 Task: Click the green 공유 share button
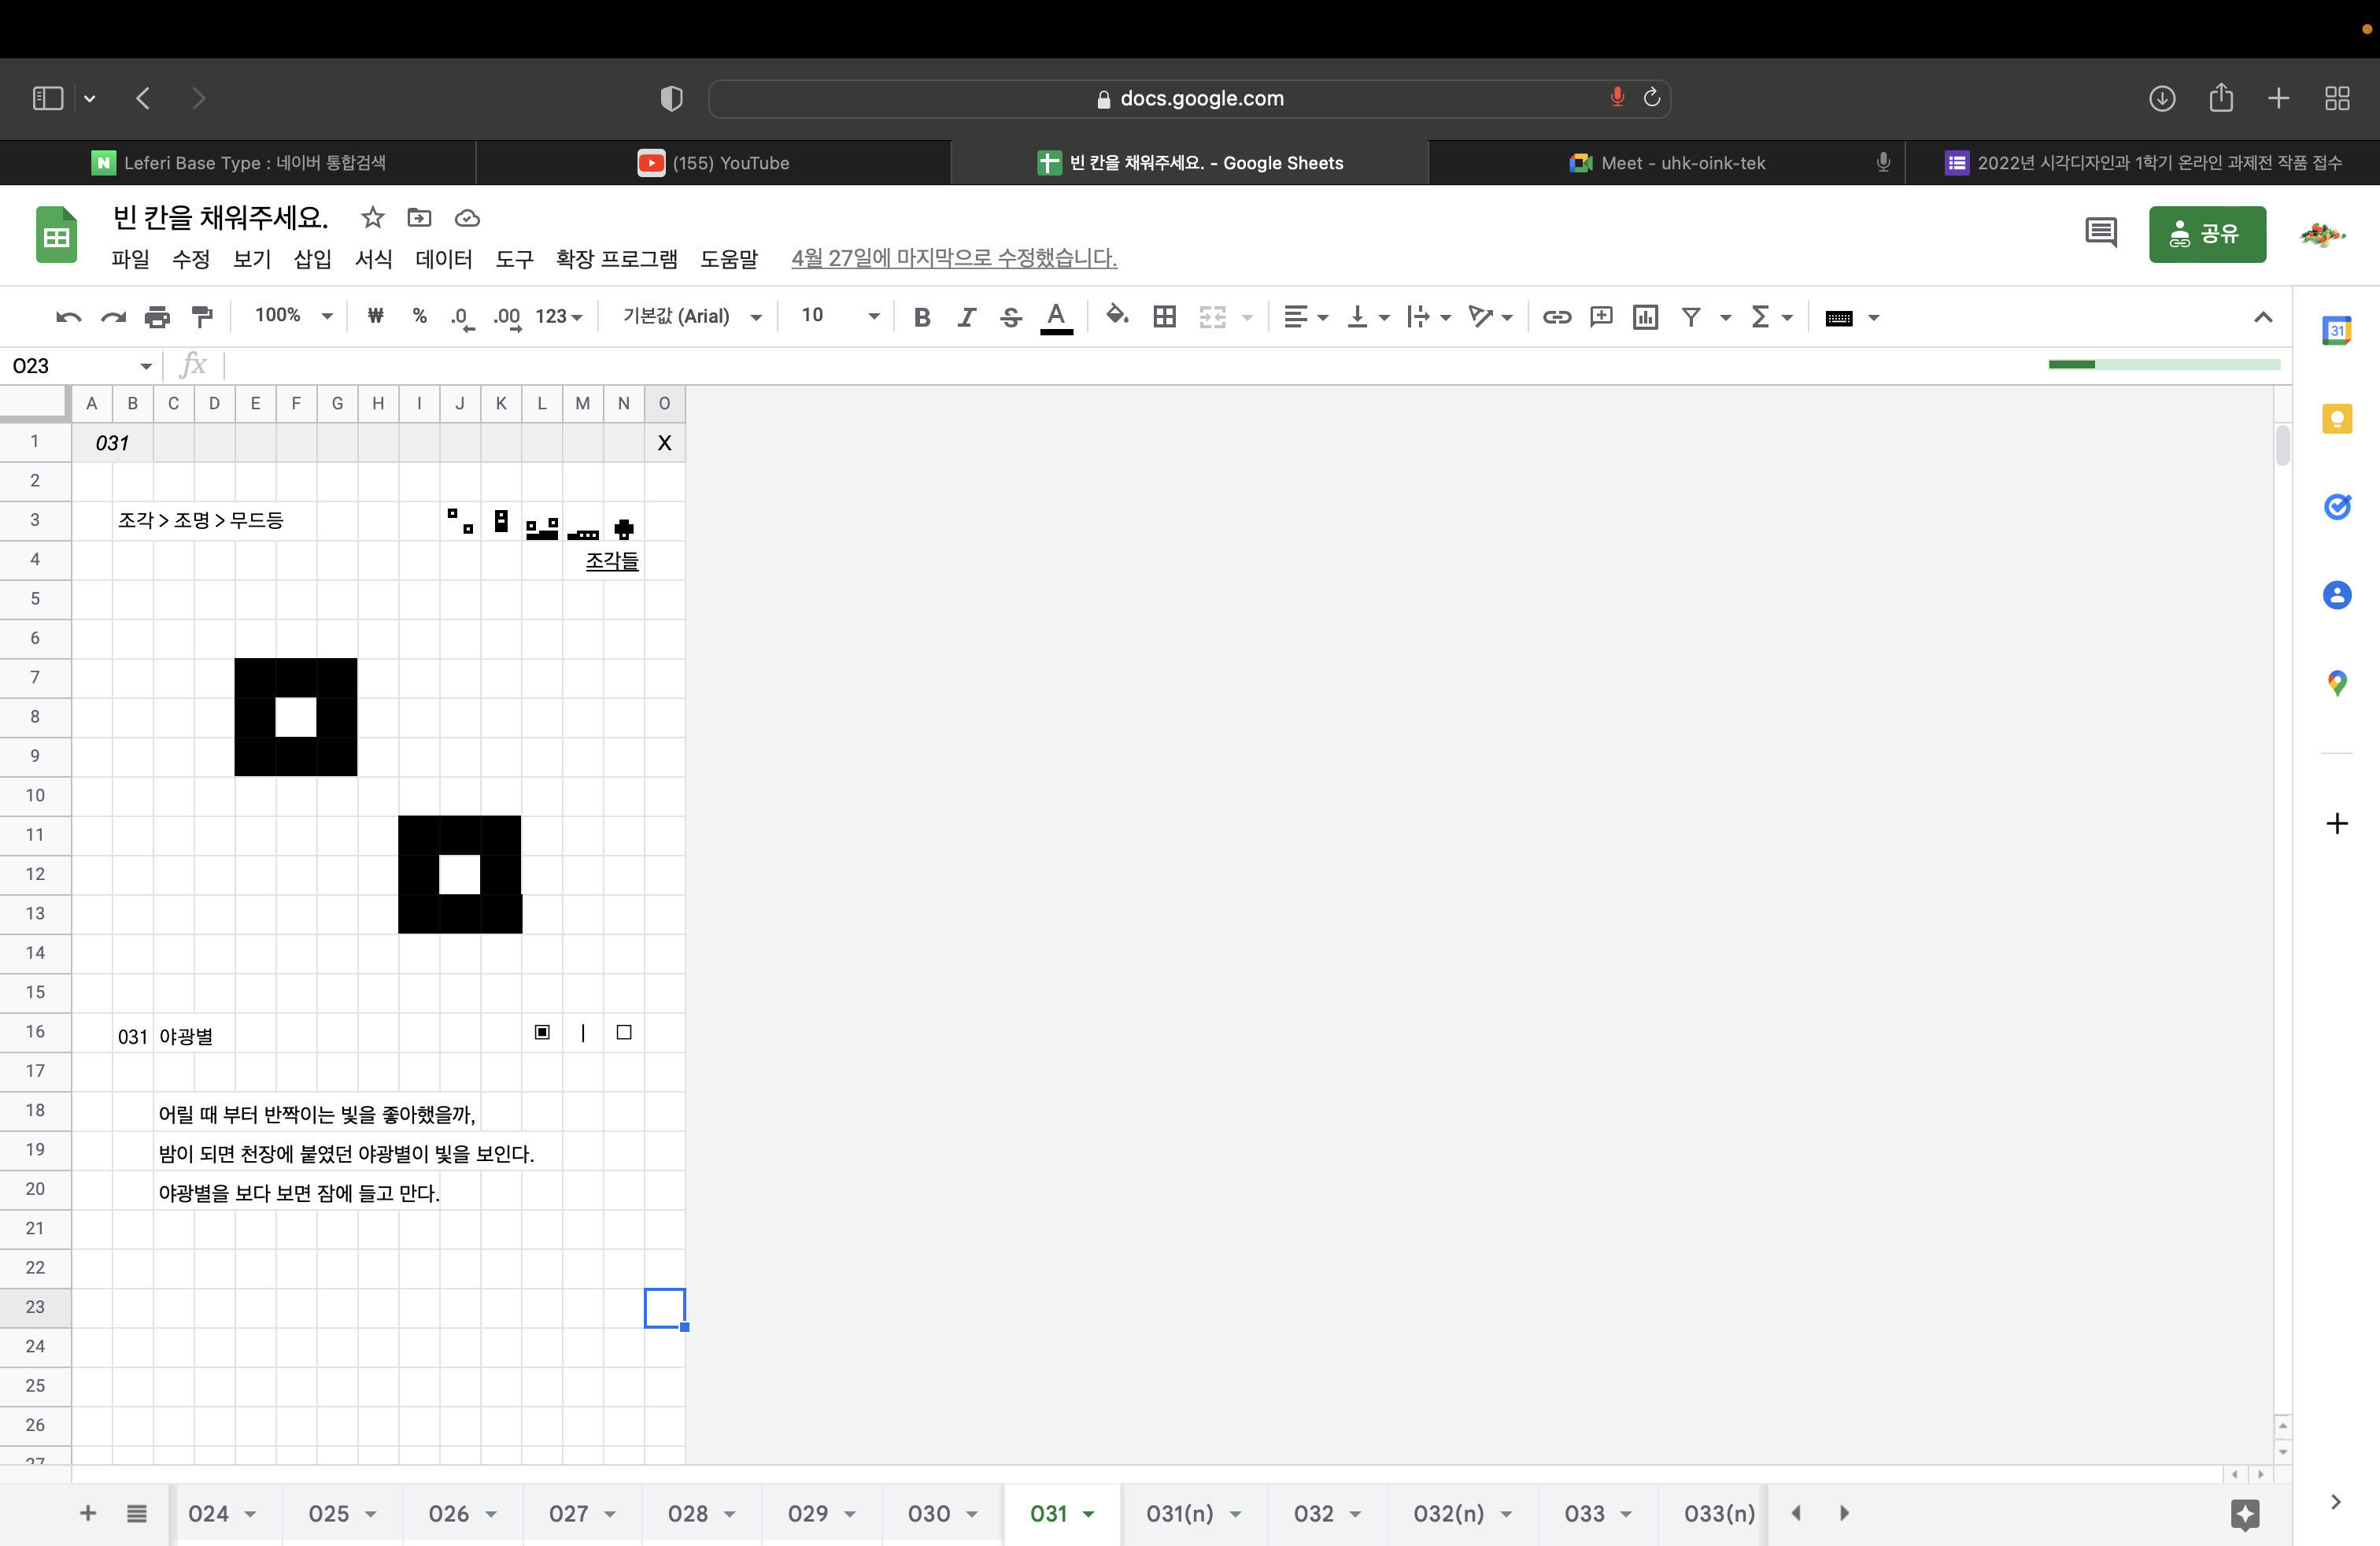pyautogui.click(x=2206, y=234)
